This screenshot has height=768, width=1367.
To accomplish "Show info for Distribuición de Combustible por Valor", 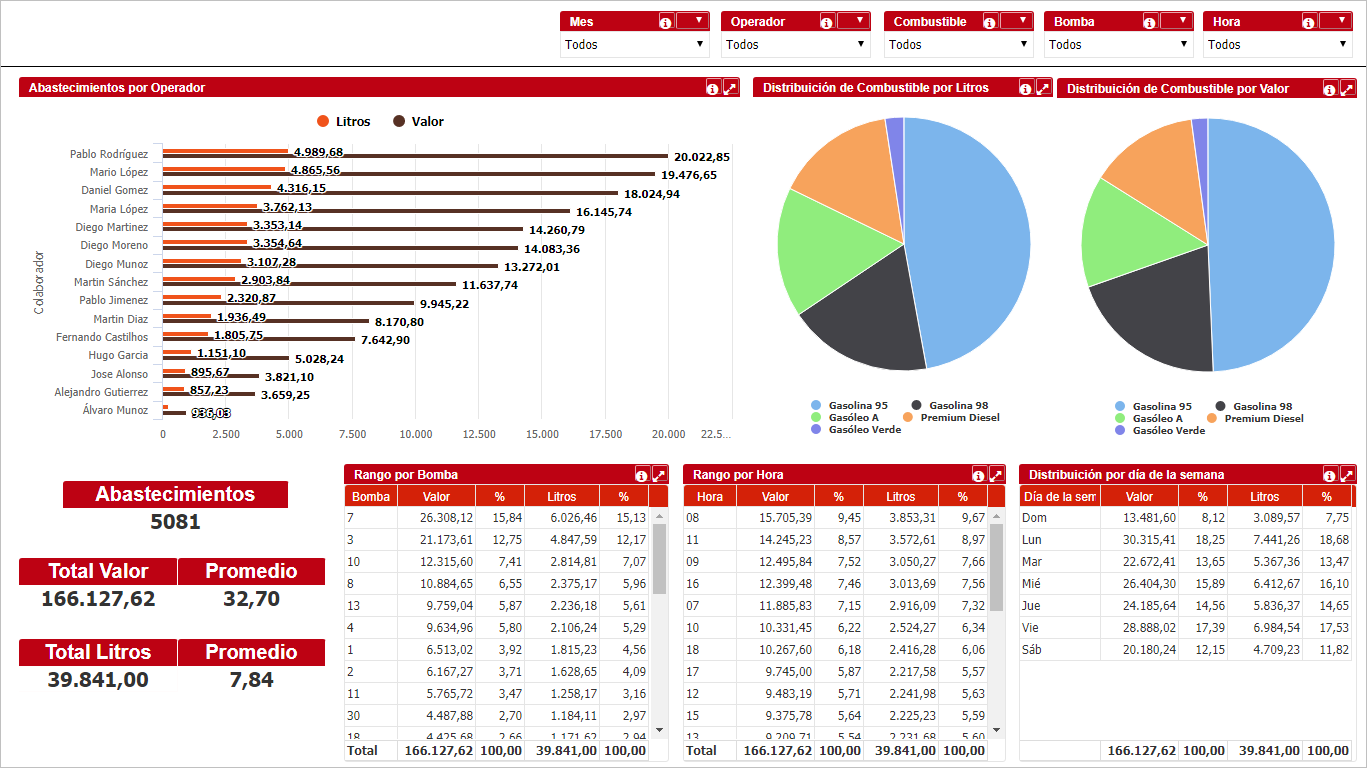I will click(x=1329, y=89).
